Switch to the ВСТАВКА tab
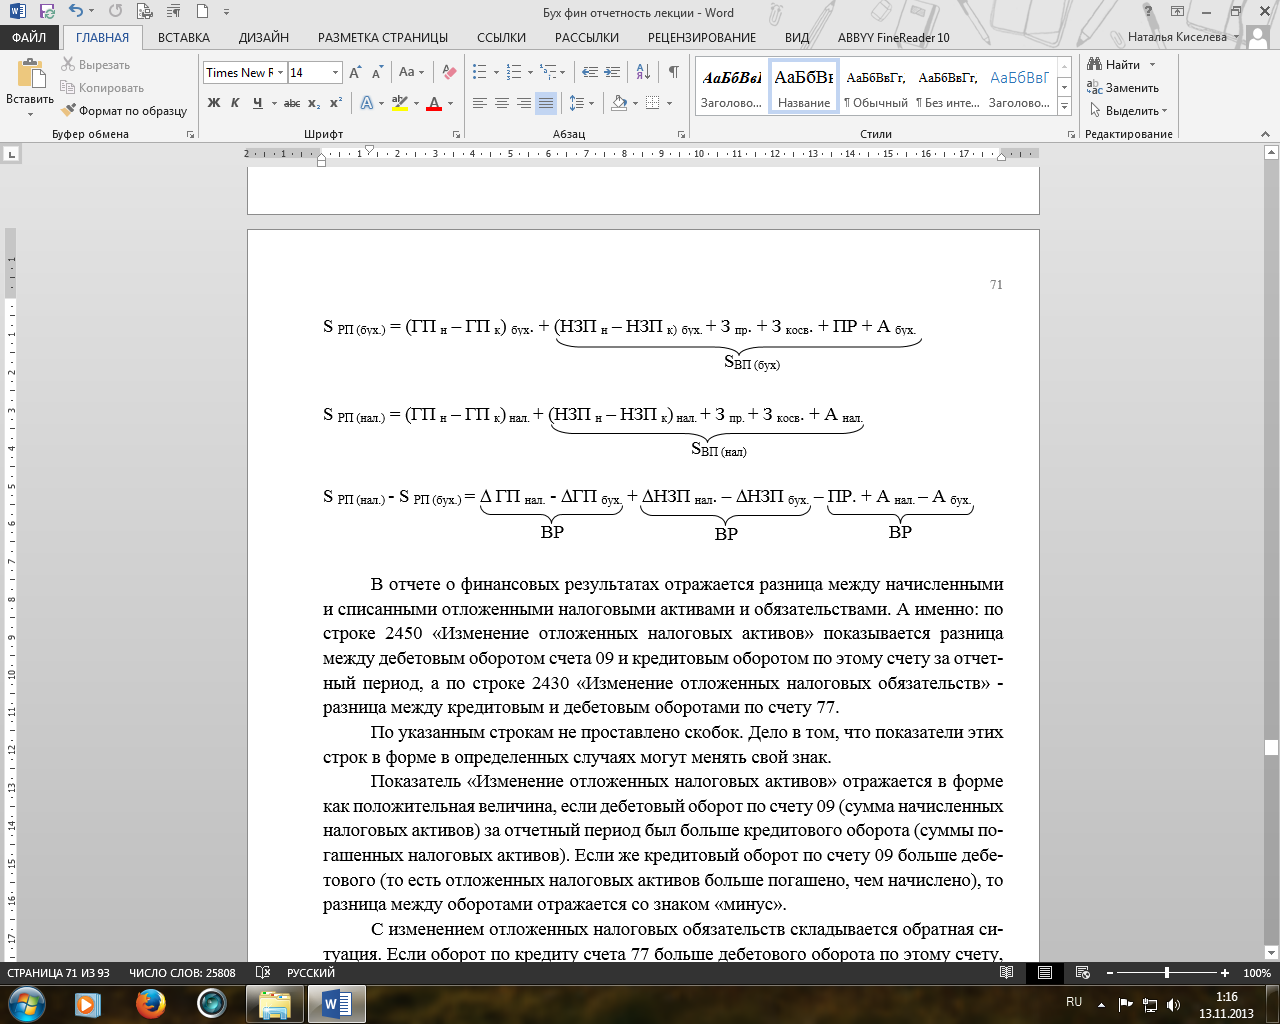Image resolution: width=1280 pixels, height=1024 pixels. 184,38
